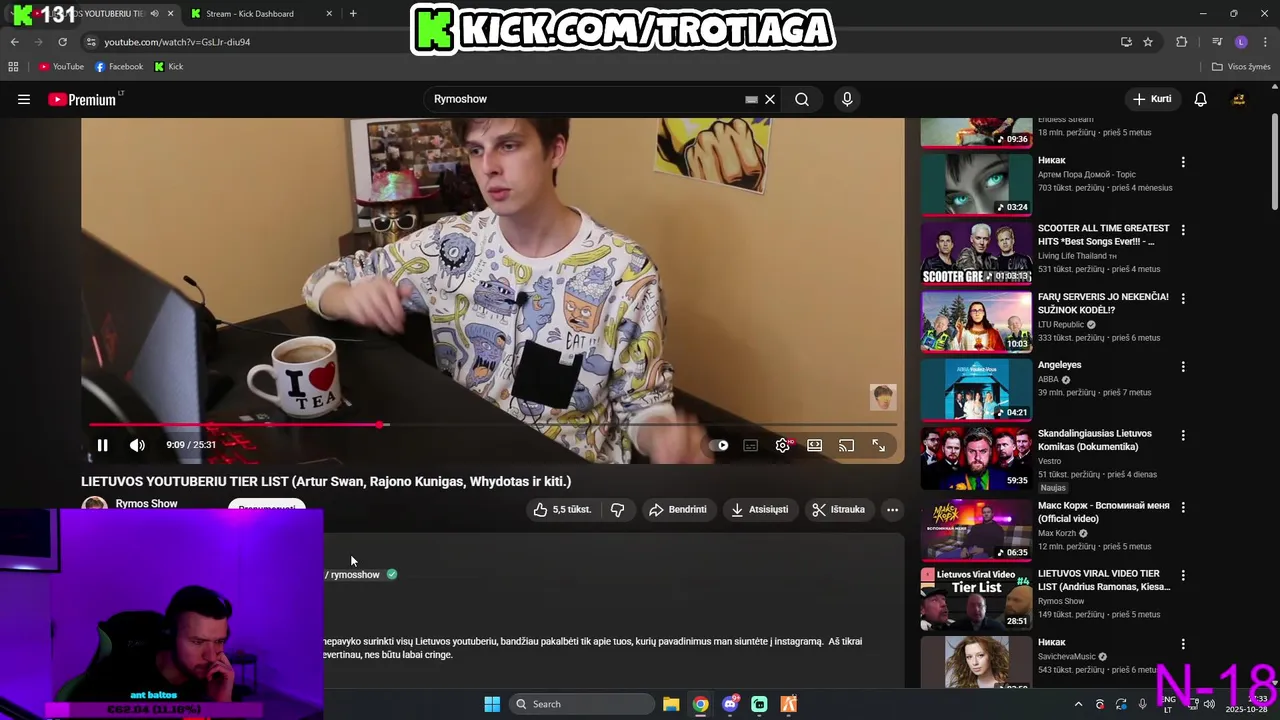Click the Kurti create button
1280x720 pixels.
pos(1151,99)
